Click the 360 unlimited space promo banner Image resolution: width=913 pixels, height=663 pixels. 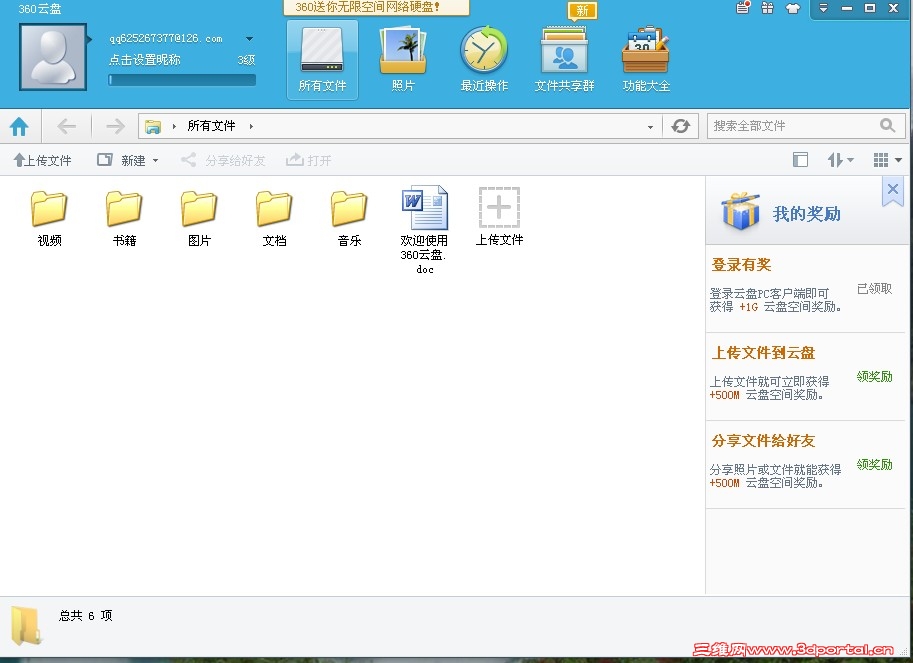pyautogui.click(x=376, y=8)
